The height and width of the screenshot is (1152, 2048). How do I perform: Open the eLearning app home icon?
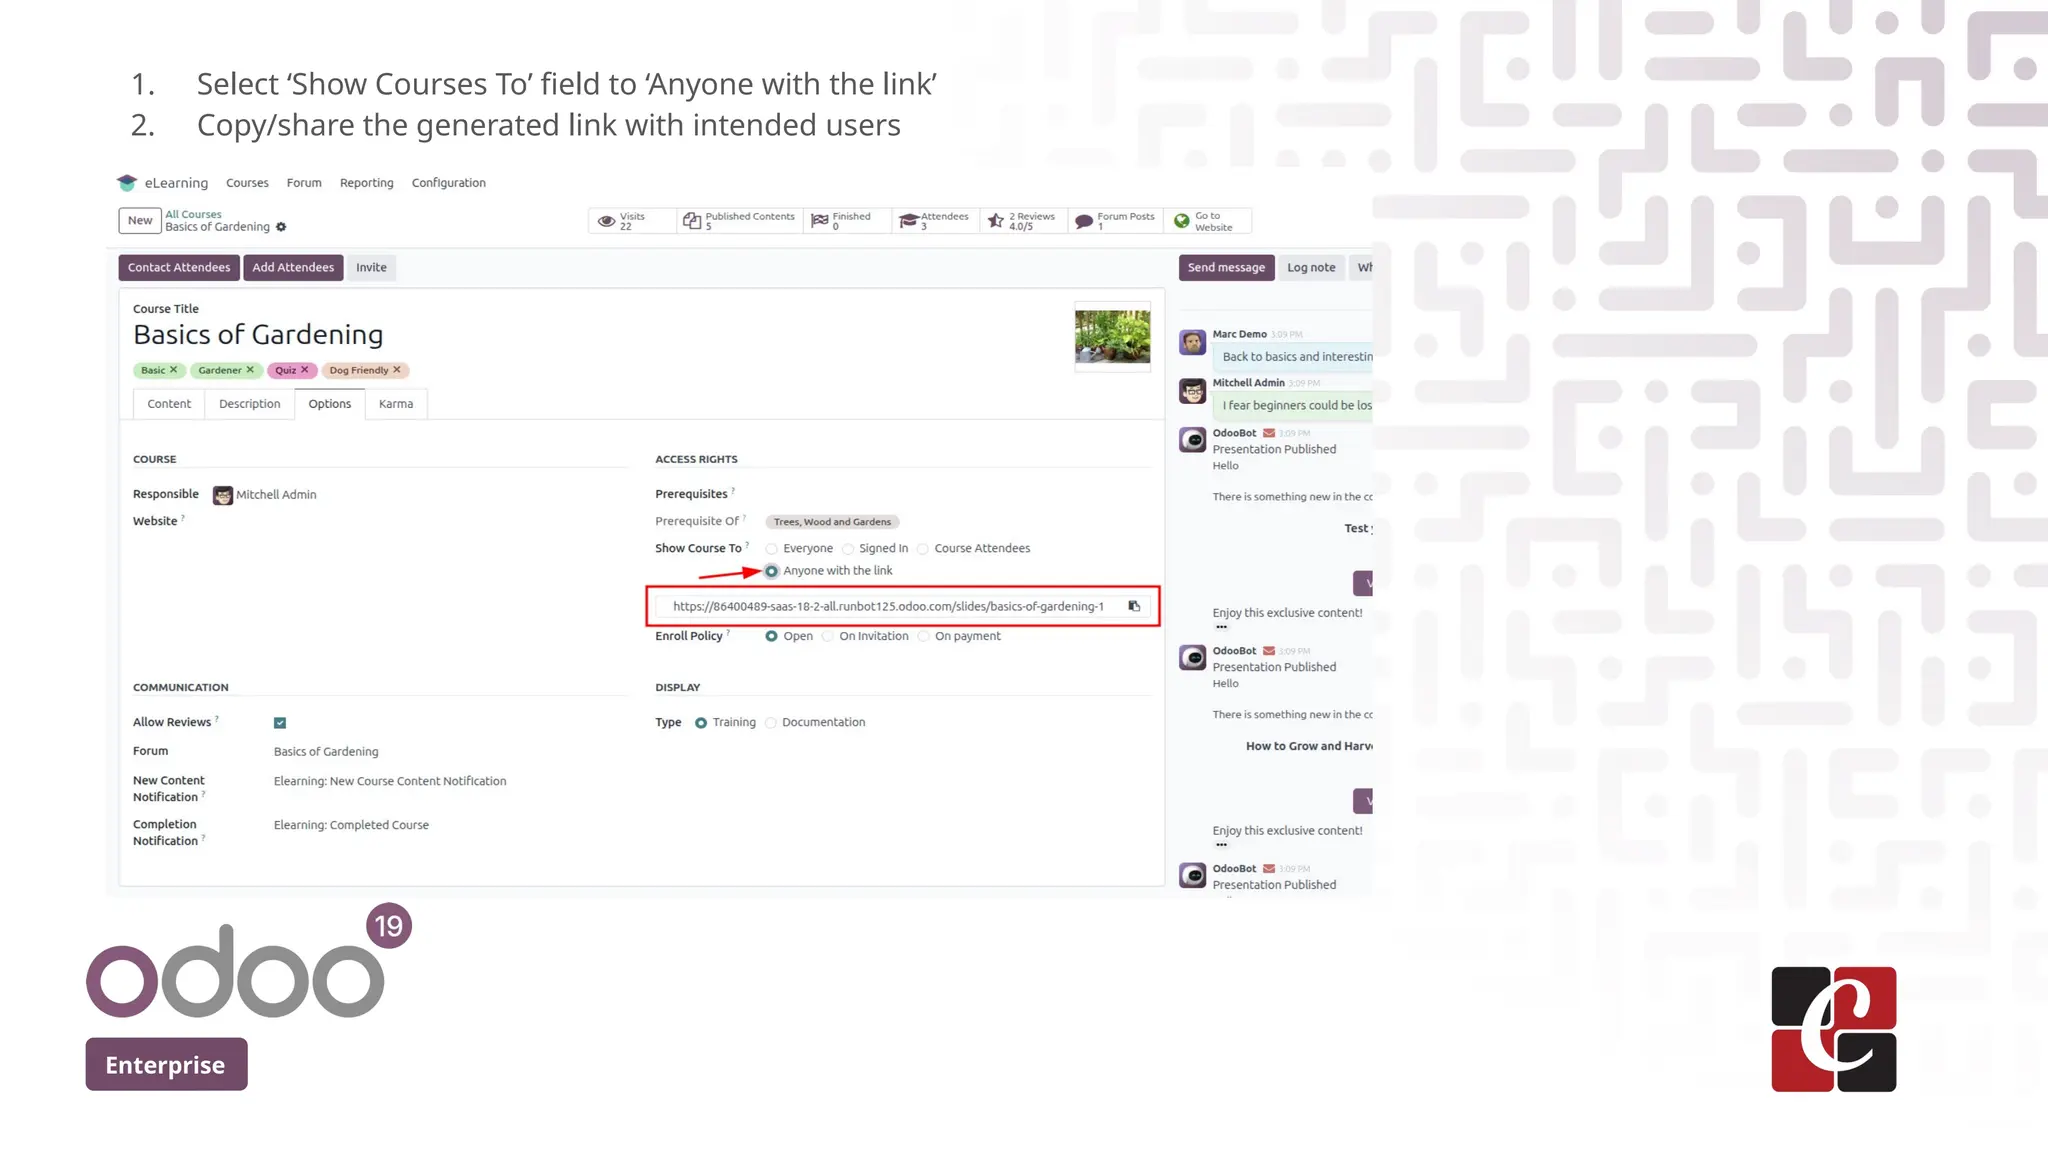point(127,183)
